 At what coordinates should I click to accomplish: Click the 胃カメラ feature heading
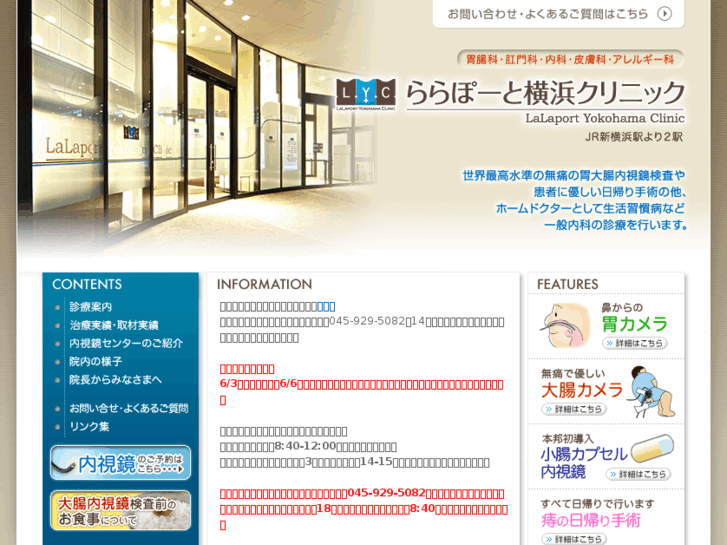pos(634,324)
